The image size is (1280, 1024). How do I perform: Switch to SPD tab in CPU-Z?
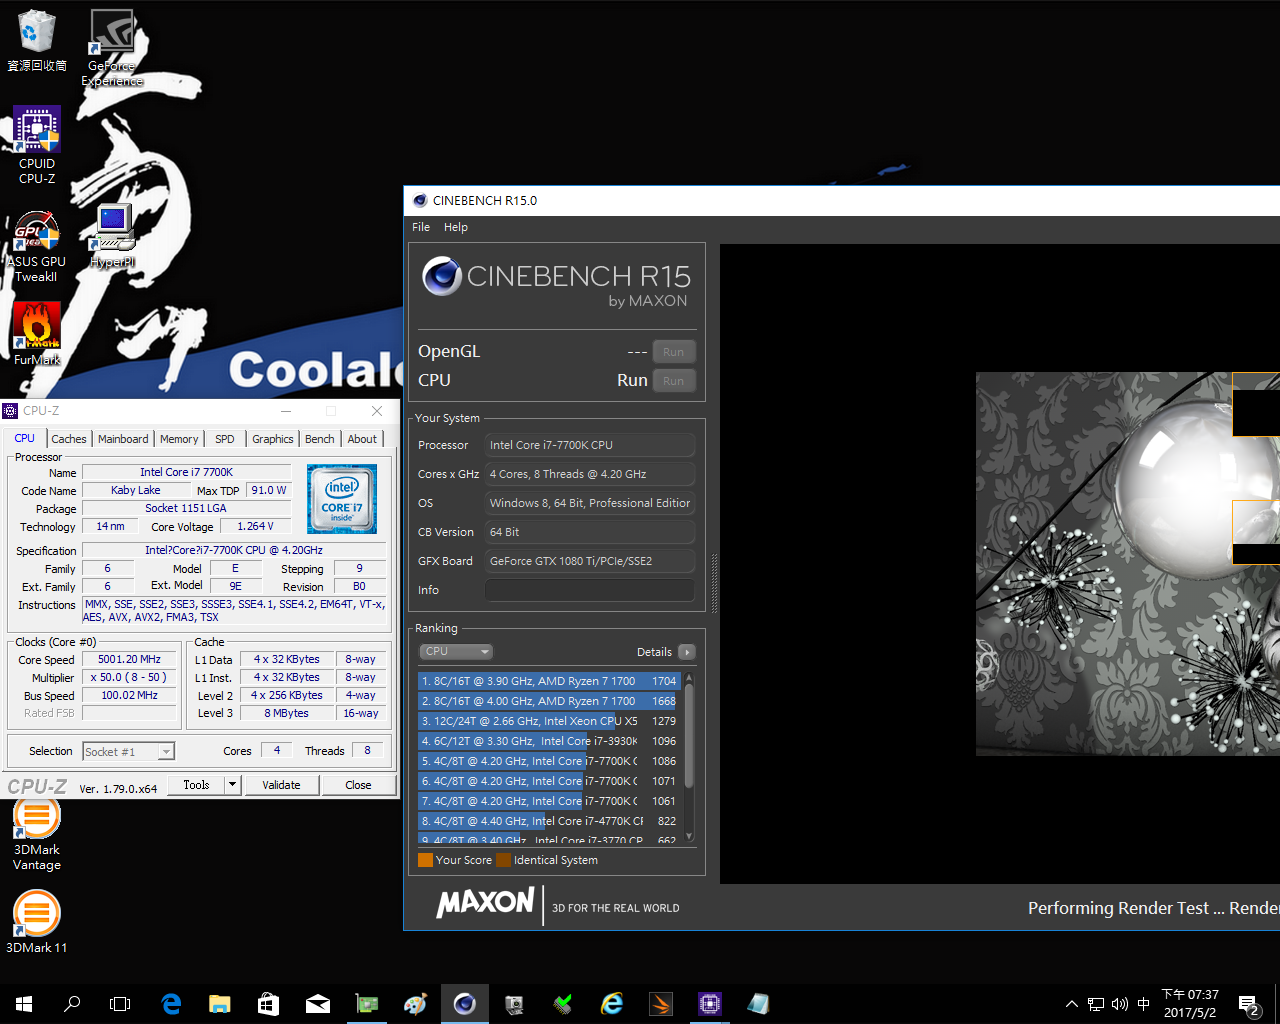pos(225,439)
